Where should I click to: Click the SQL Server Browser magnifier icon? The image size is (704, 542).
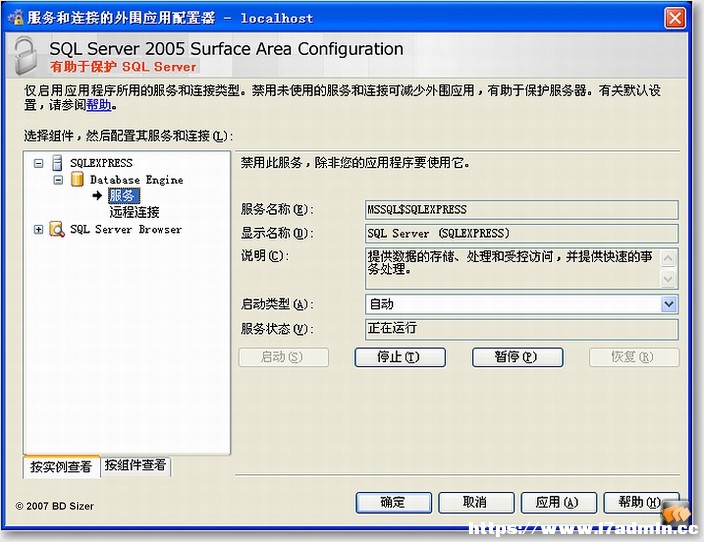click(x=57, y=229)
